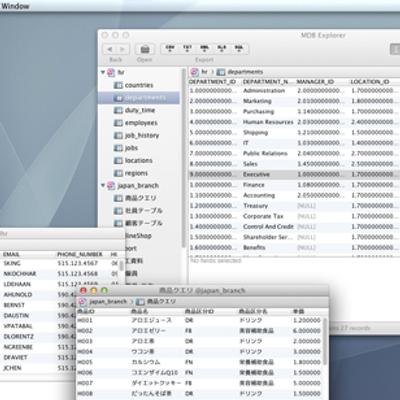
Task: Select the DLORENTZ email cell
Action: 18,337
